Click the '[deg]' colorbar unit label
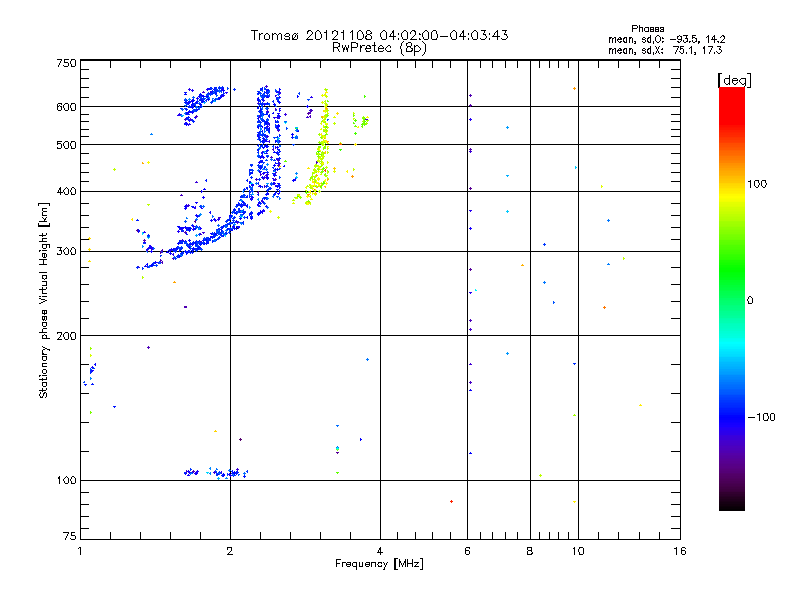 tap(734, 80)
